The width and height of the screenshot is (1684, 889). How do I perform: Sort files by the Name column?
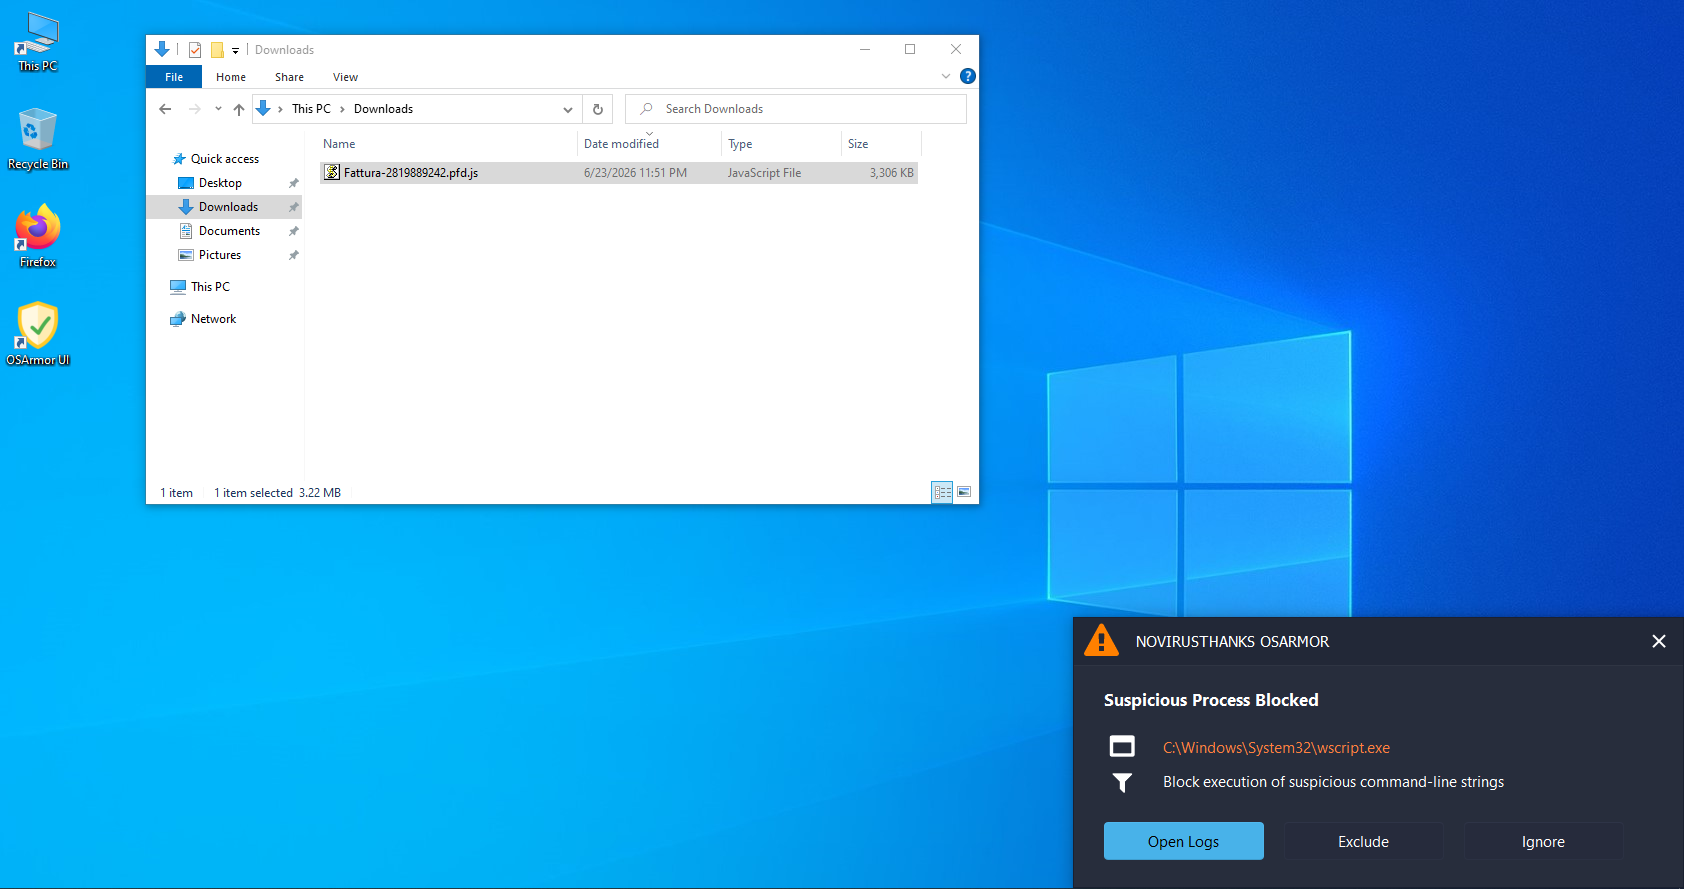[447, 144]
